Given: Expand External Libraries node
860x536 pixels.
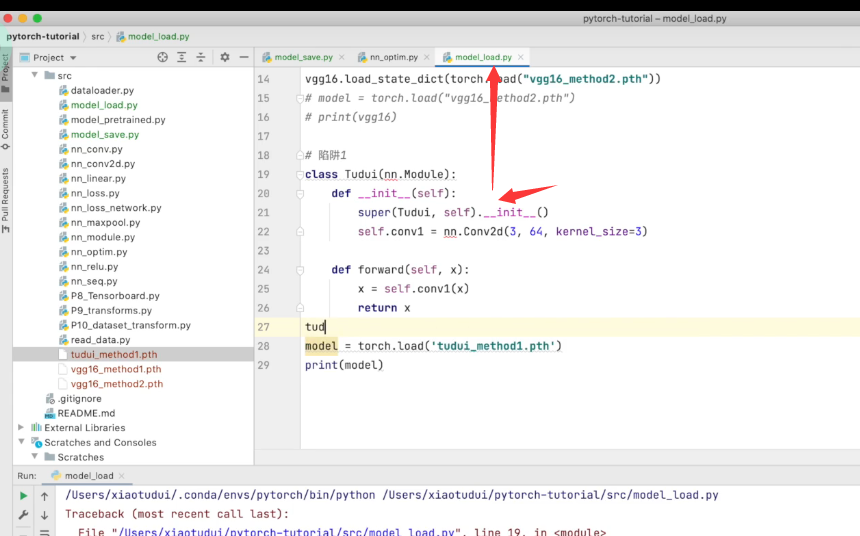Looking at the screenshot, I should click(x=21, y=427).
